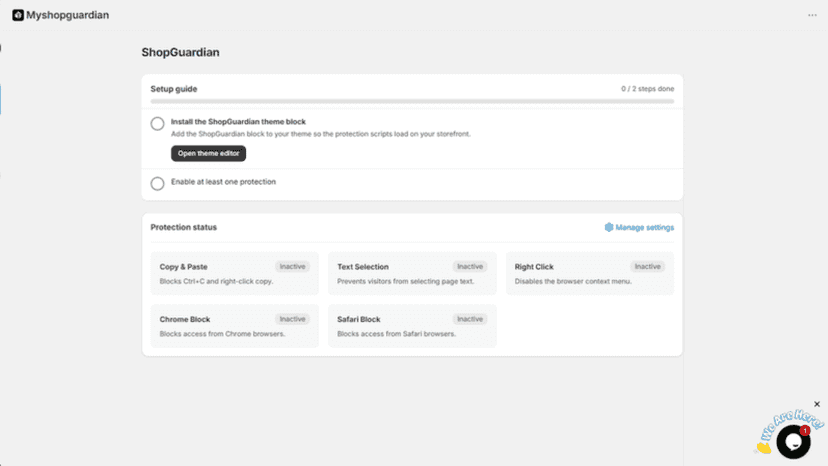Click Inactive badge on Right Click

click(647, 267)
